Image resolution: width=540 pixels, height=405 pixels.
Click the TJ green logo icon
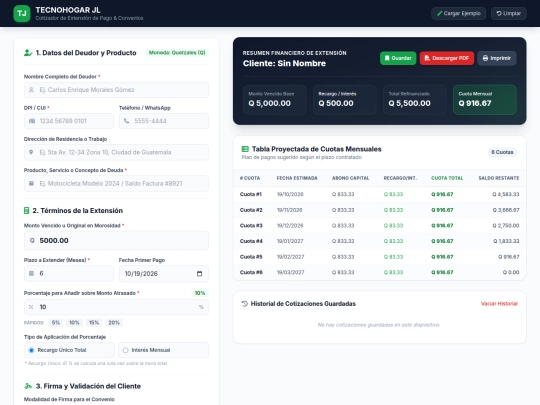tap(22, 13)
